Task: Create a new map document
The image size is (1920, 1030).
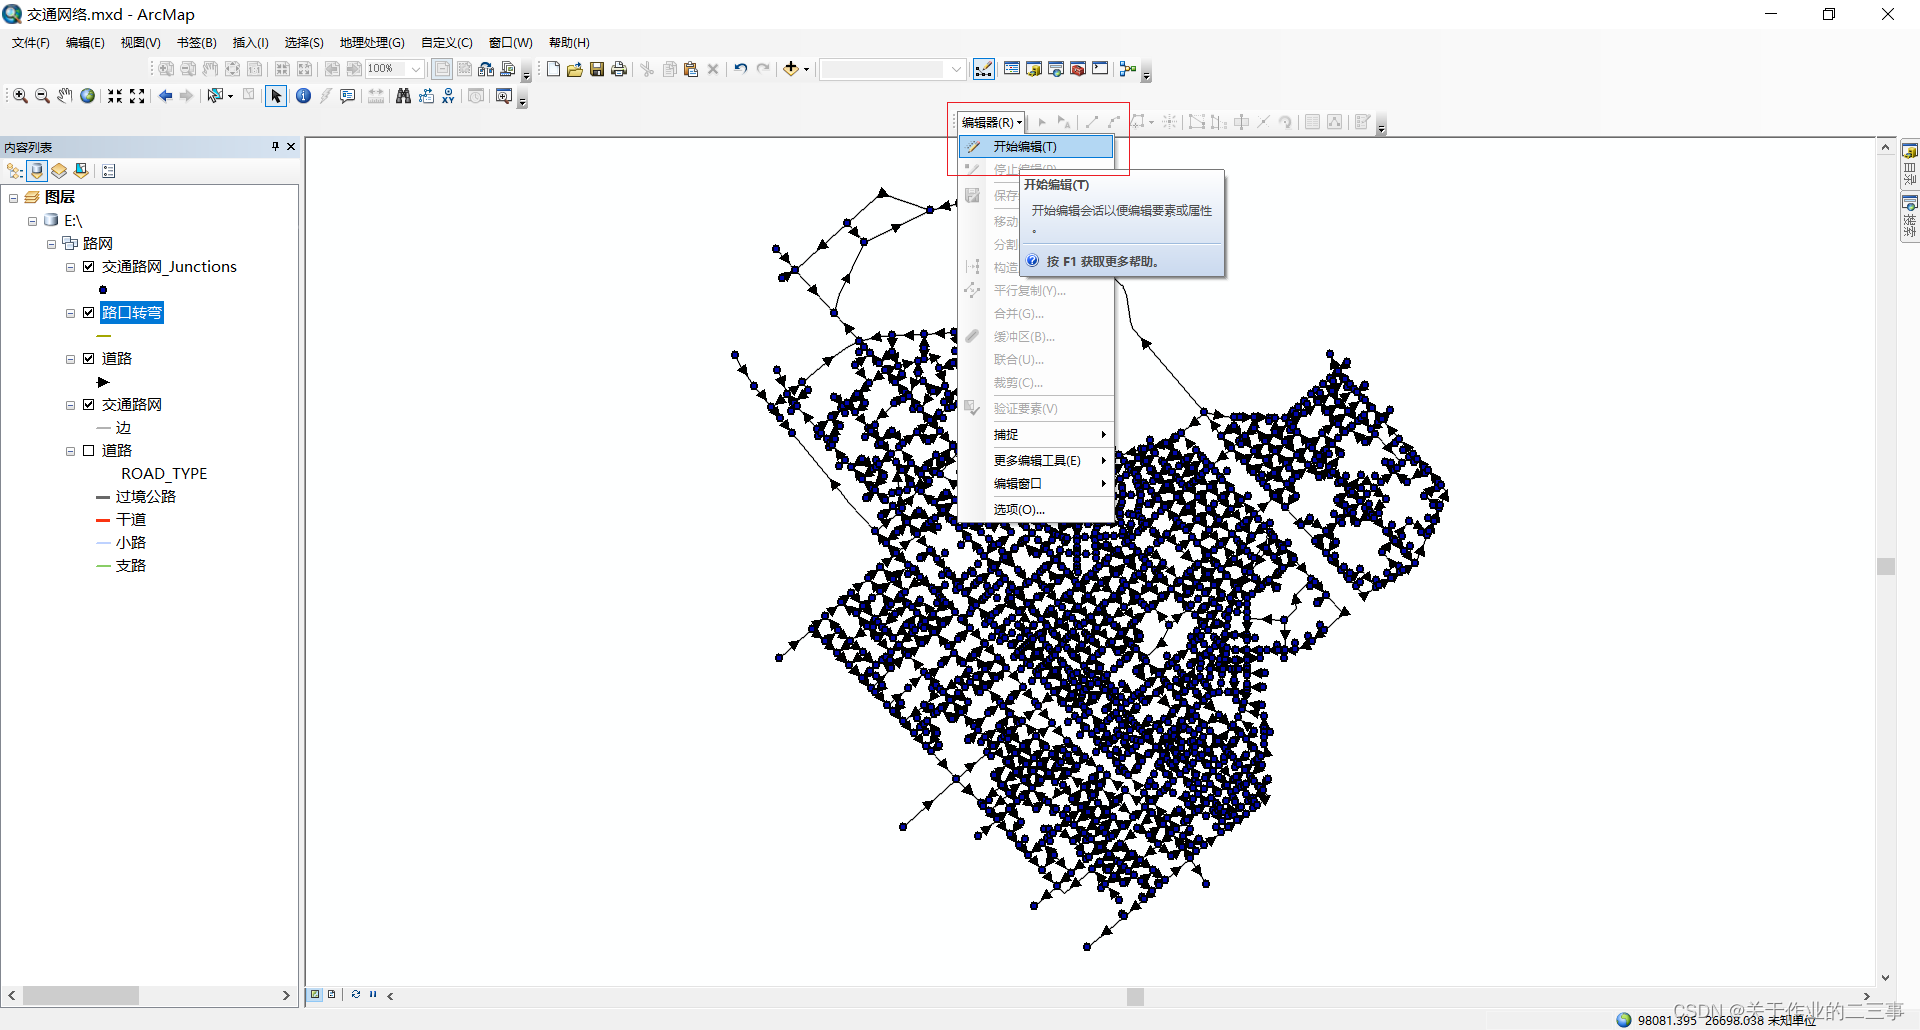Action: coord(553,69)
